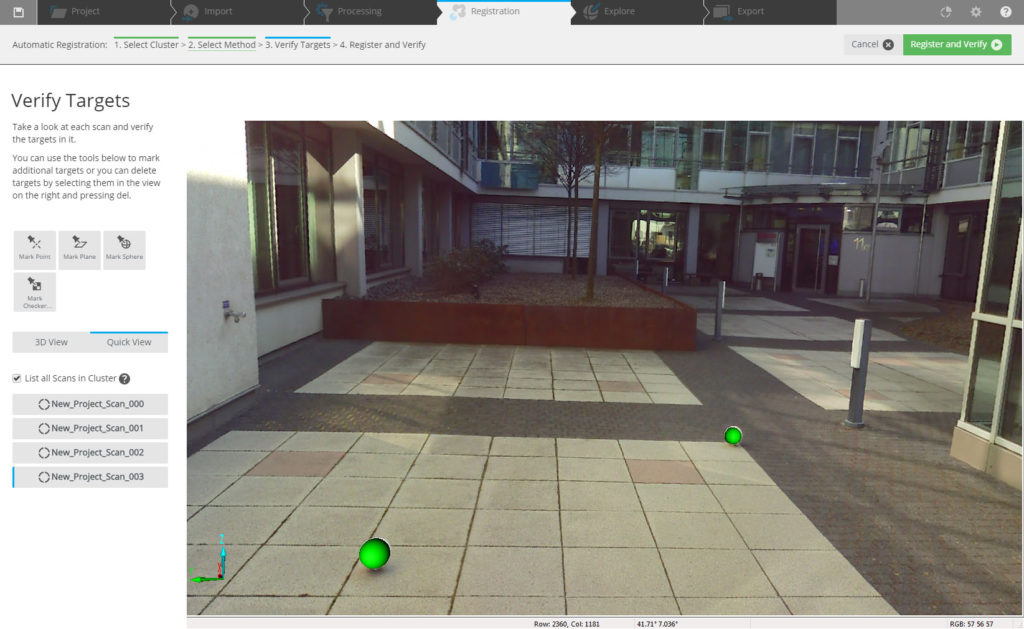
Task: Click the sync/refresh icon in the top bar
Action: coord(944,11)
